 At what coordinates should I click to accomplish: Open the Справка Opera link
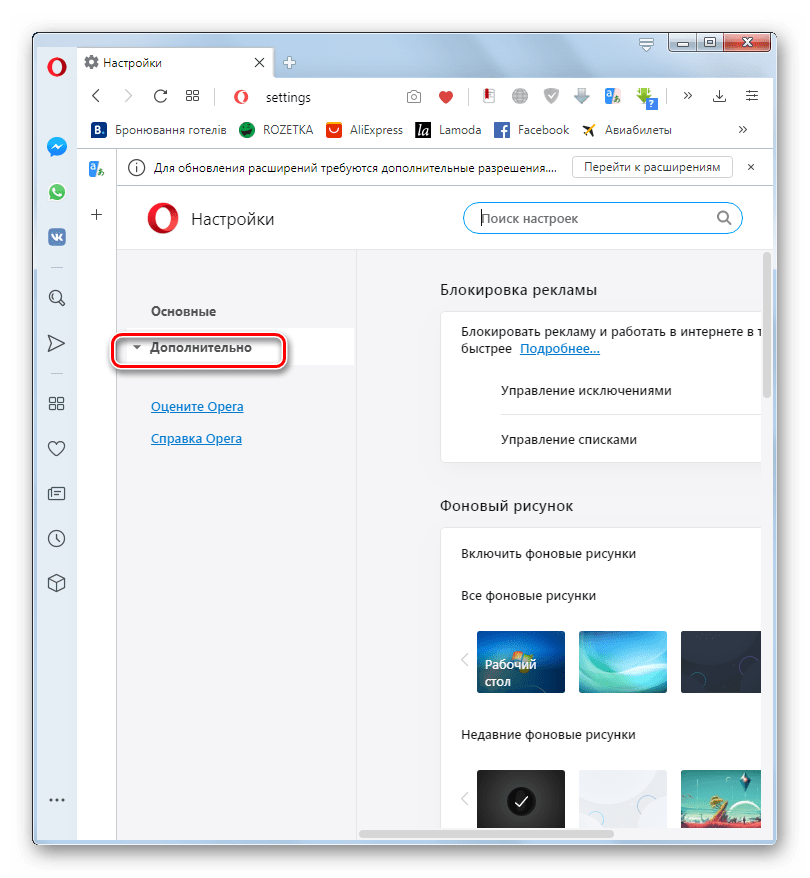click(196, 439)
